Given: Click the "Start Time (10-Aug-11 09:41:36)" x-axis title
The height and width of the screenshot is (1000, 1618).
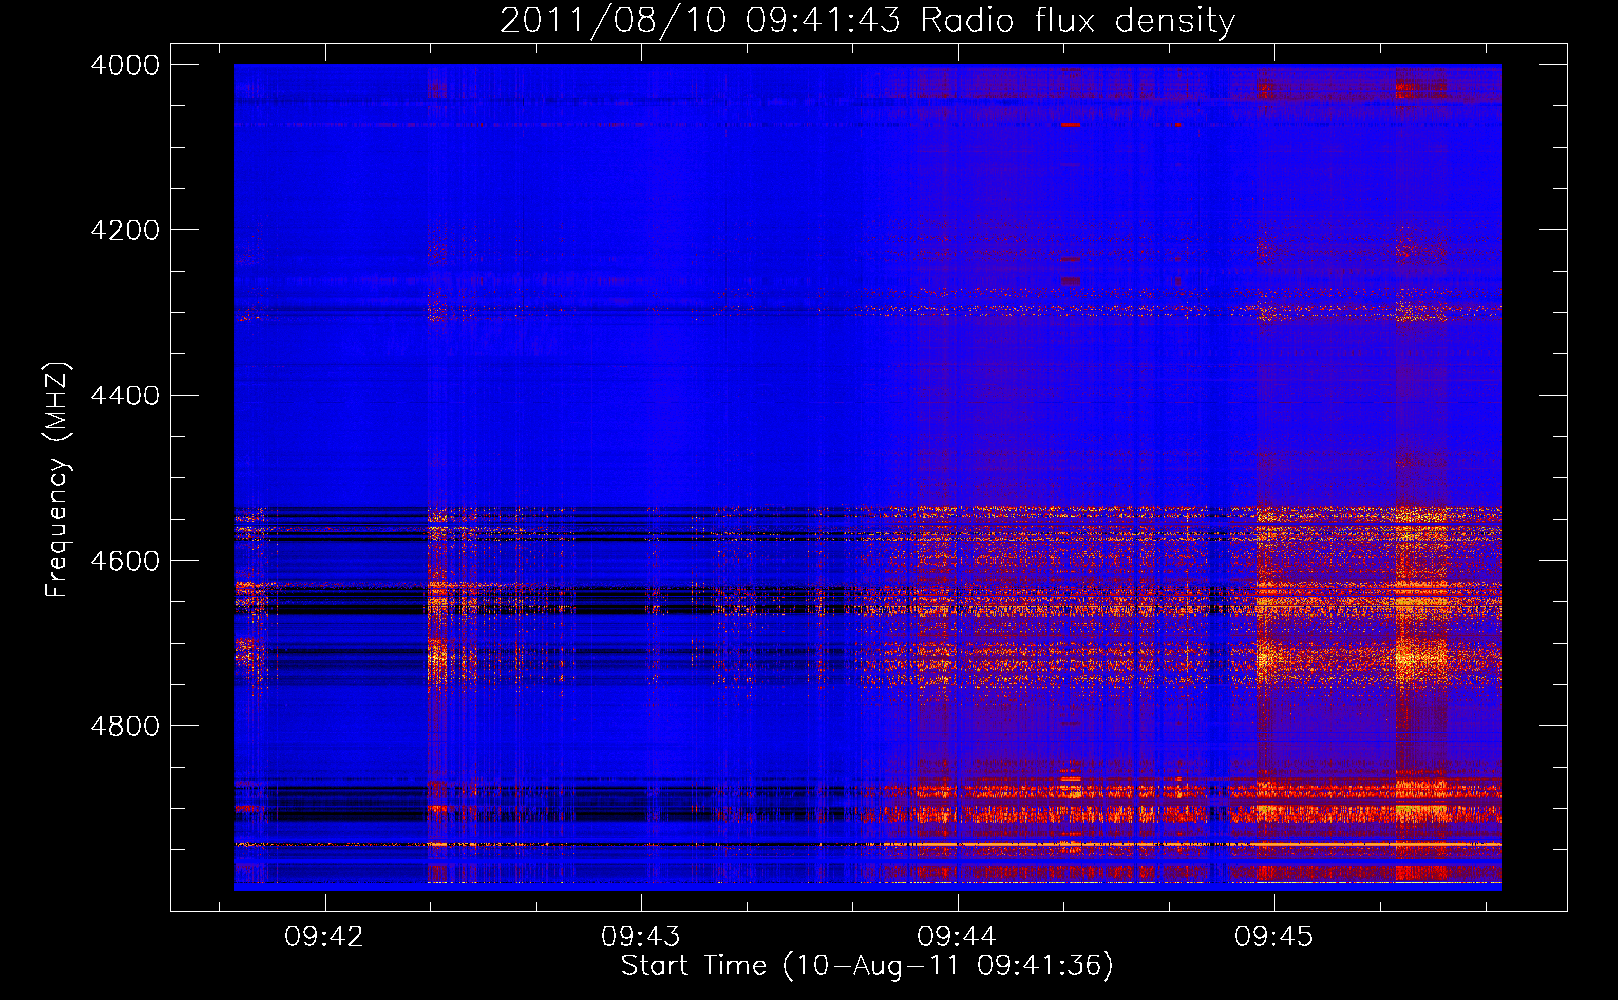Looking at the screenshot, I should [867, 966].
